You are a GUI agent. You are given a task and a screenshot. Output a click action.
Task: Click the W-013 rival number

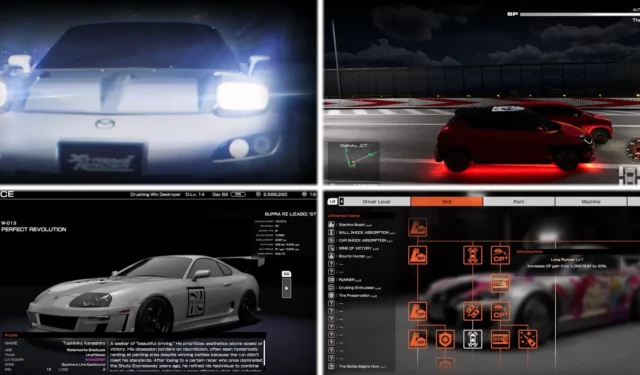coord(8,223)
